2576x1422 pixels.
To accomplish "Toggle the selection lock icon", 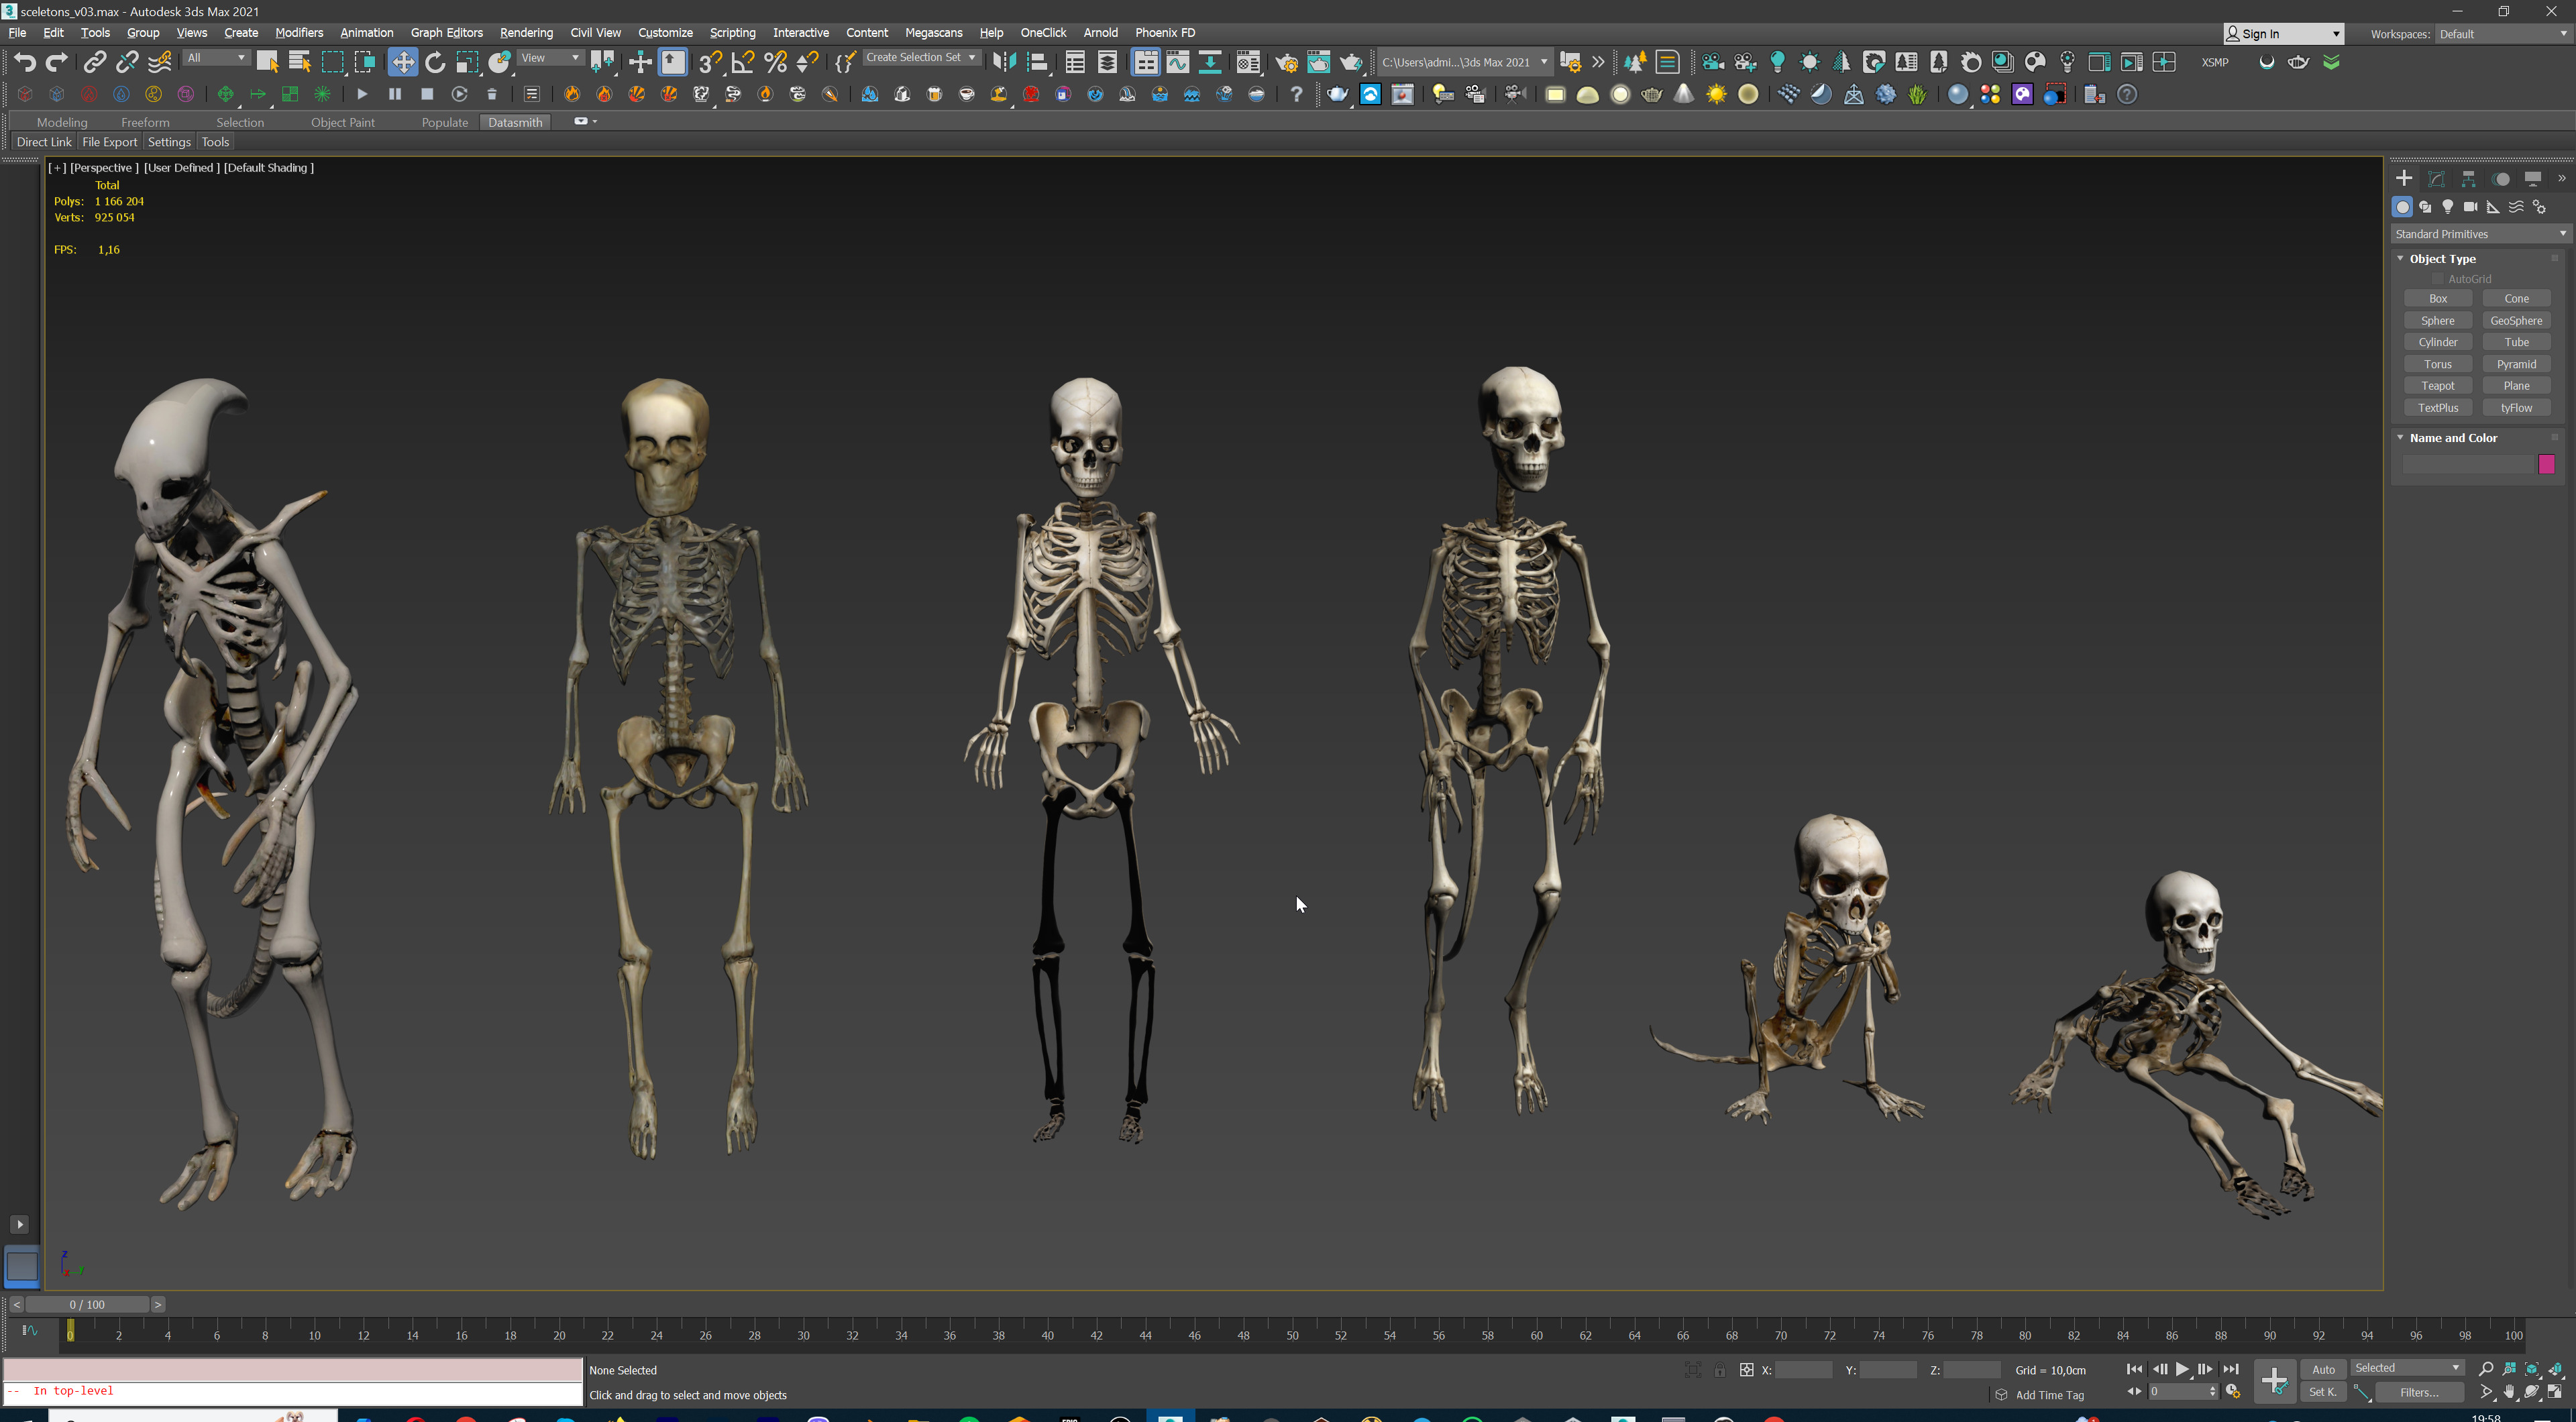I will coord(1719,1370).
